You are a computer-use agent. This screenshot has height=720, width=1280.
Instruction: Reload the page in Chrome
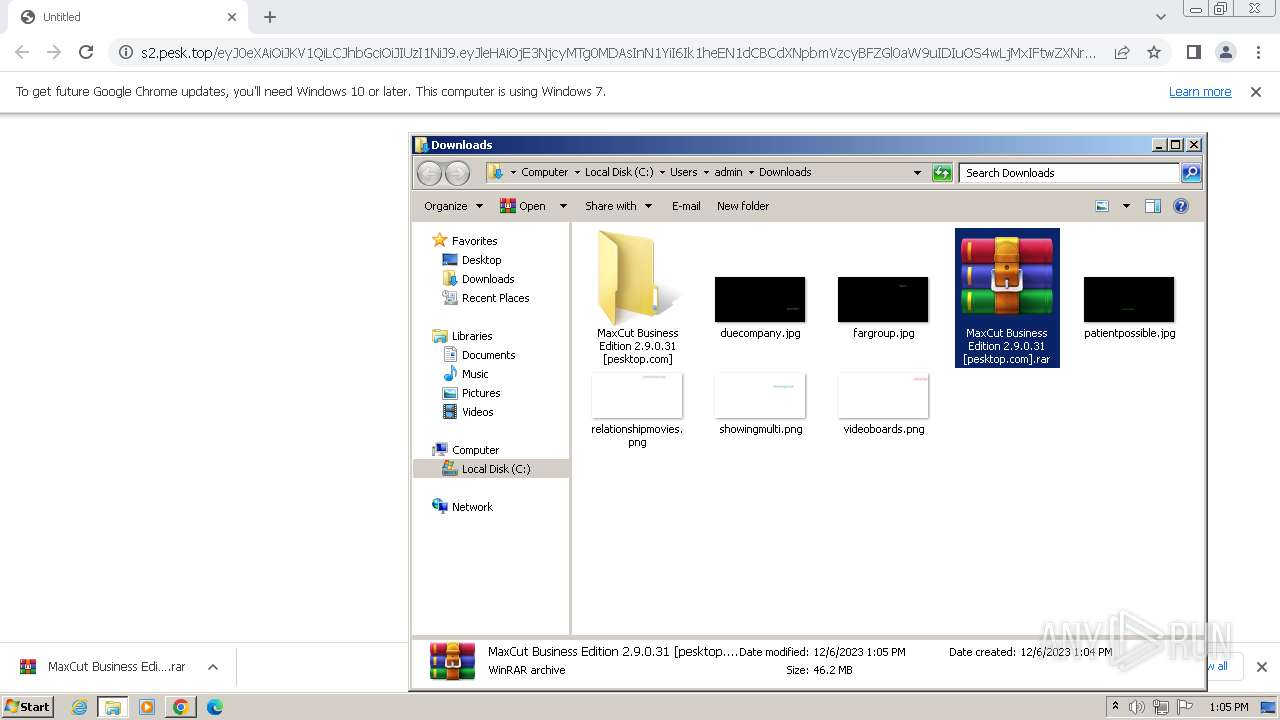click(x=86, y=52)
